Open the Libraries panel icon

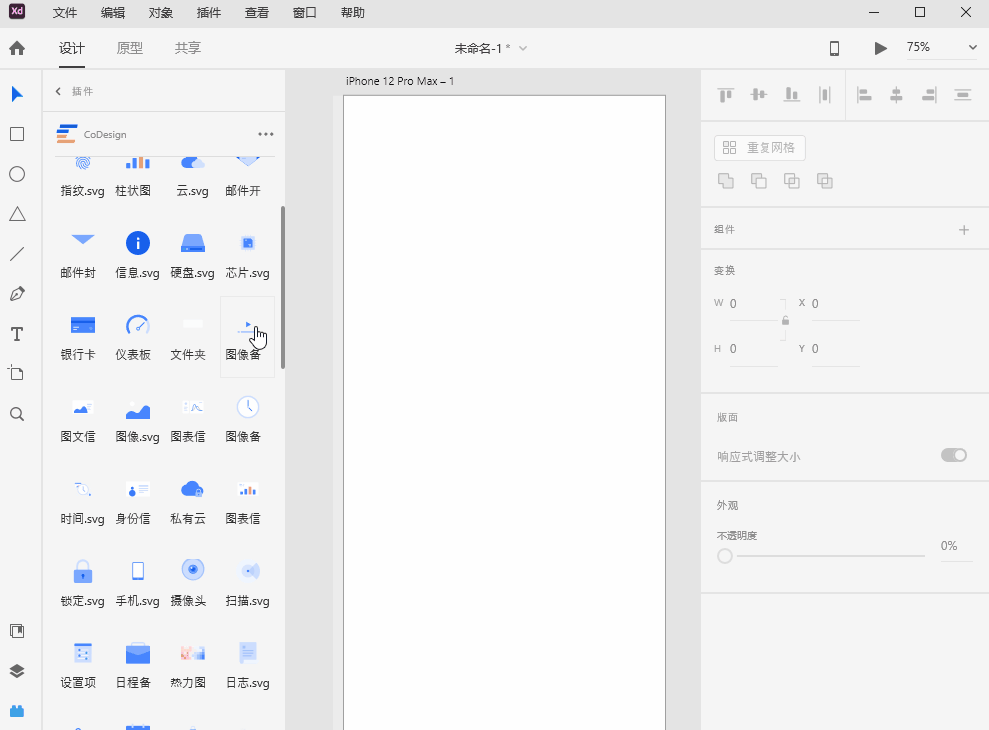17,631
